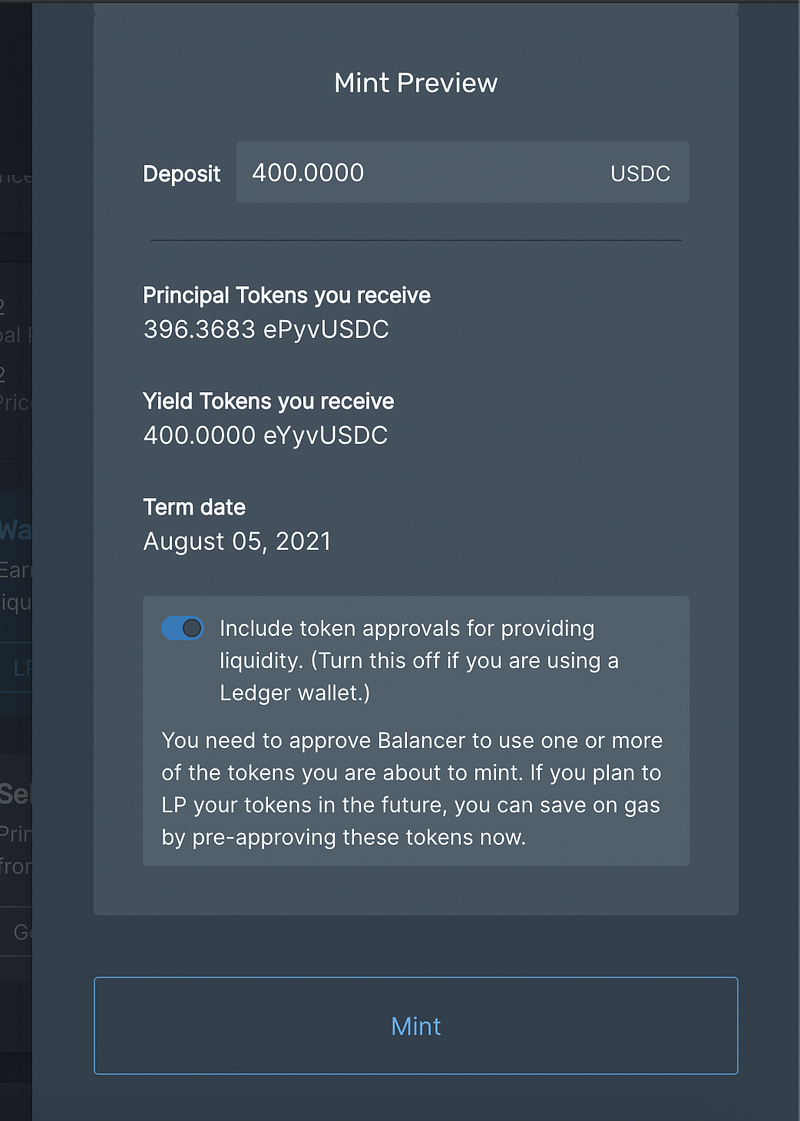Viewport: 800px width, 1121px height.
Task: Click the cut-off 'G' button behind the dialog
Action: tap(20, 932)
